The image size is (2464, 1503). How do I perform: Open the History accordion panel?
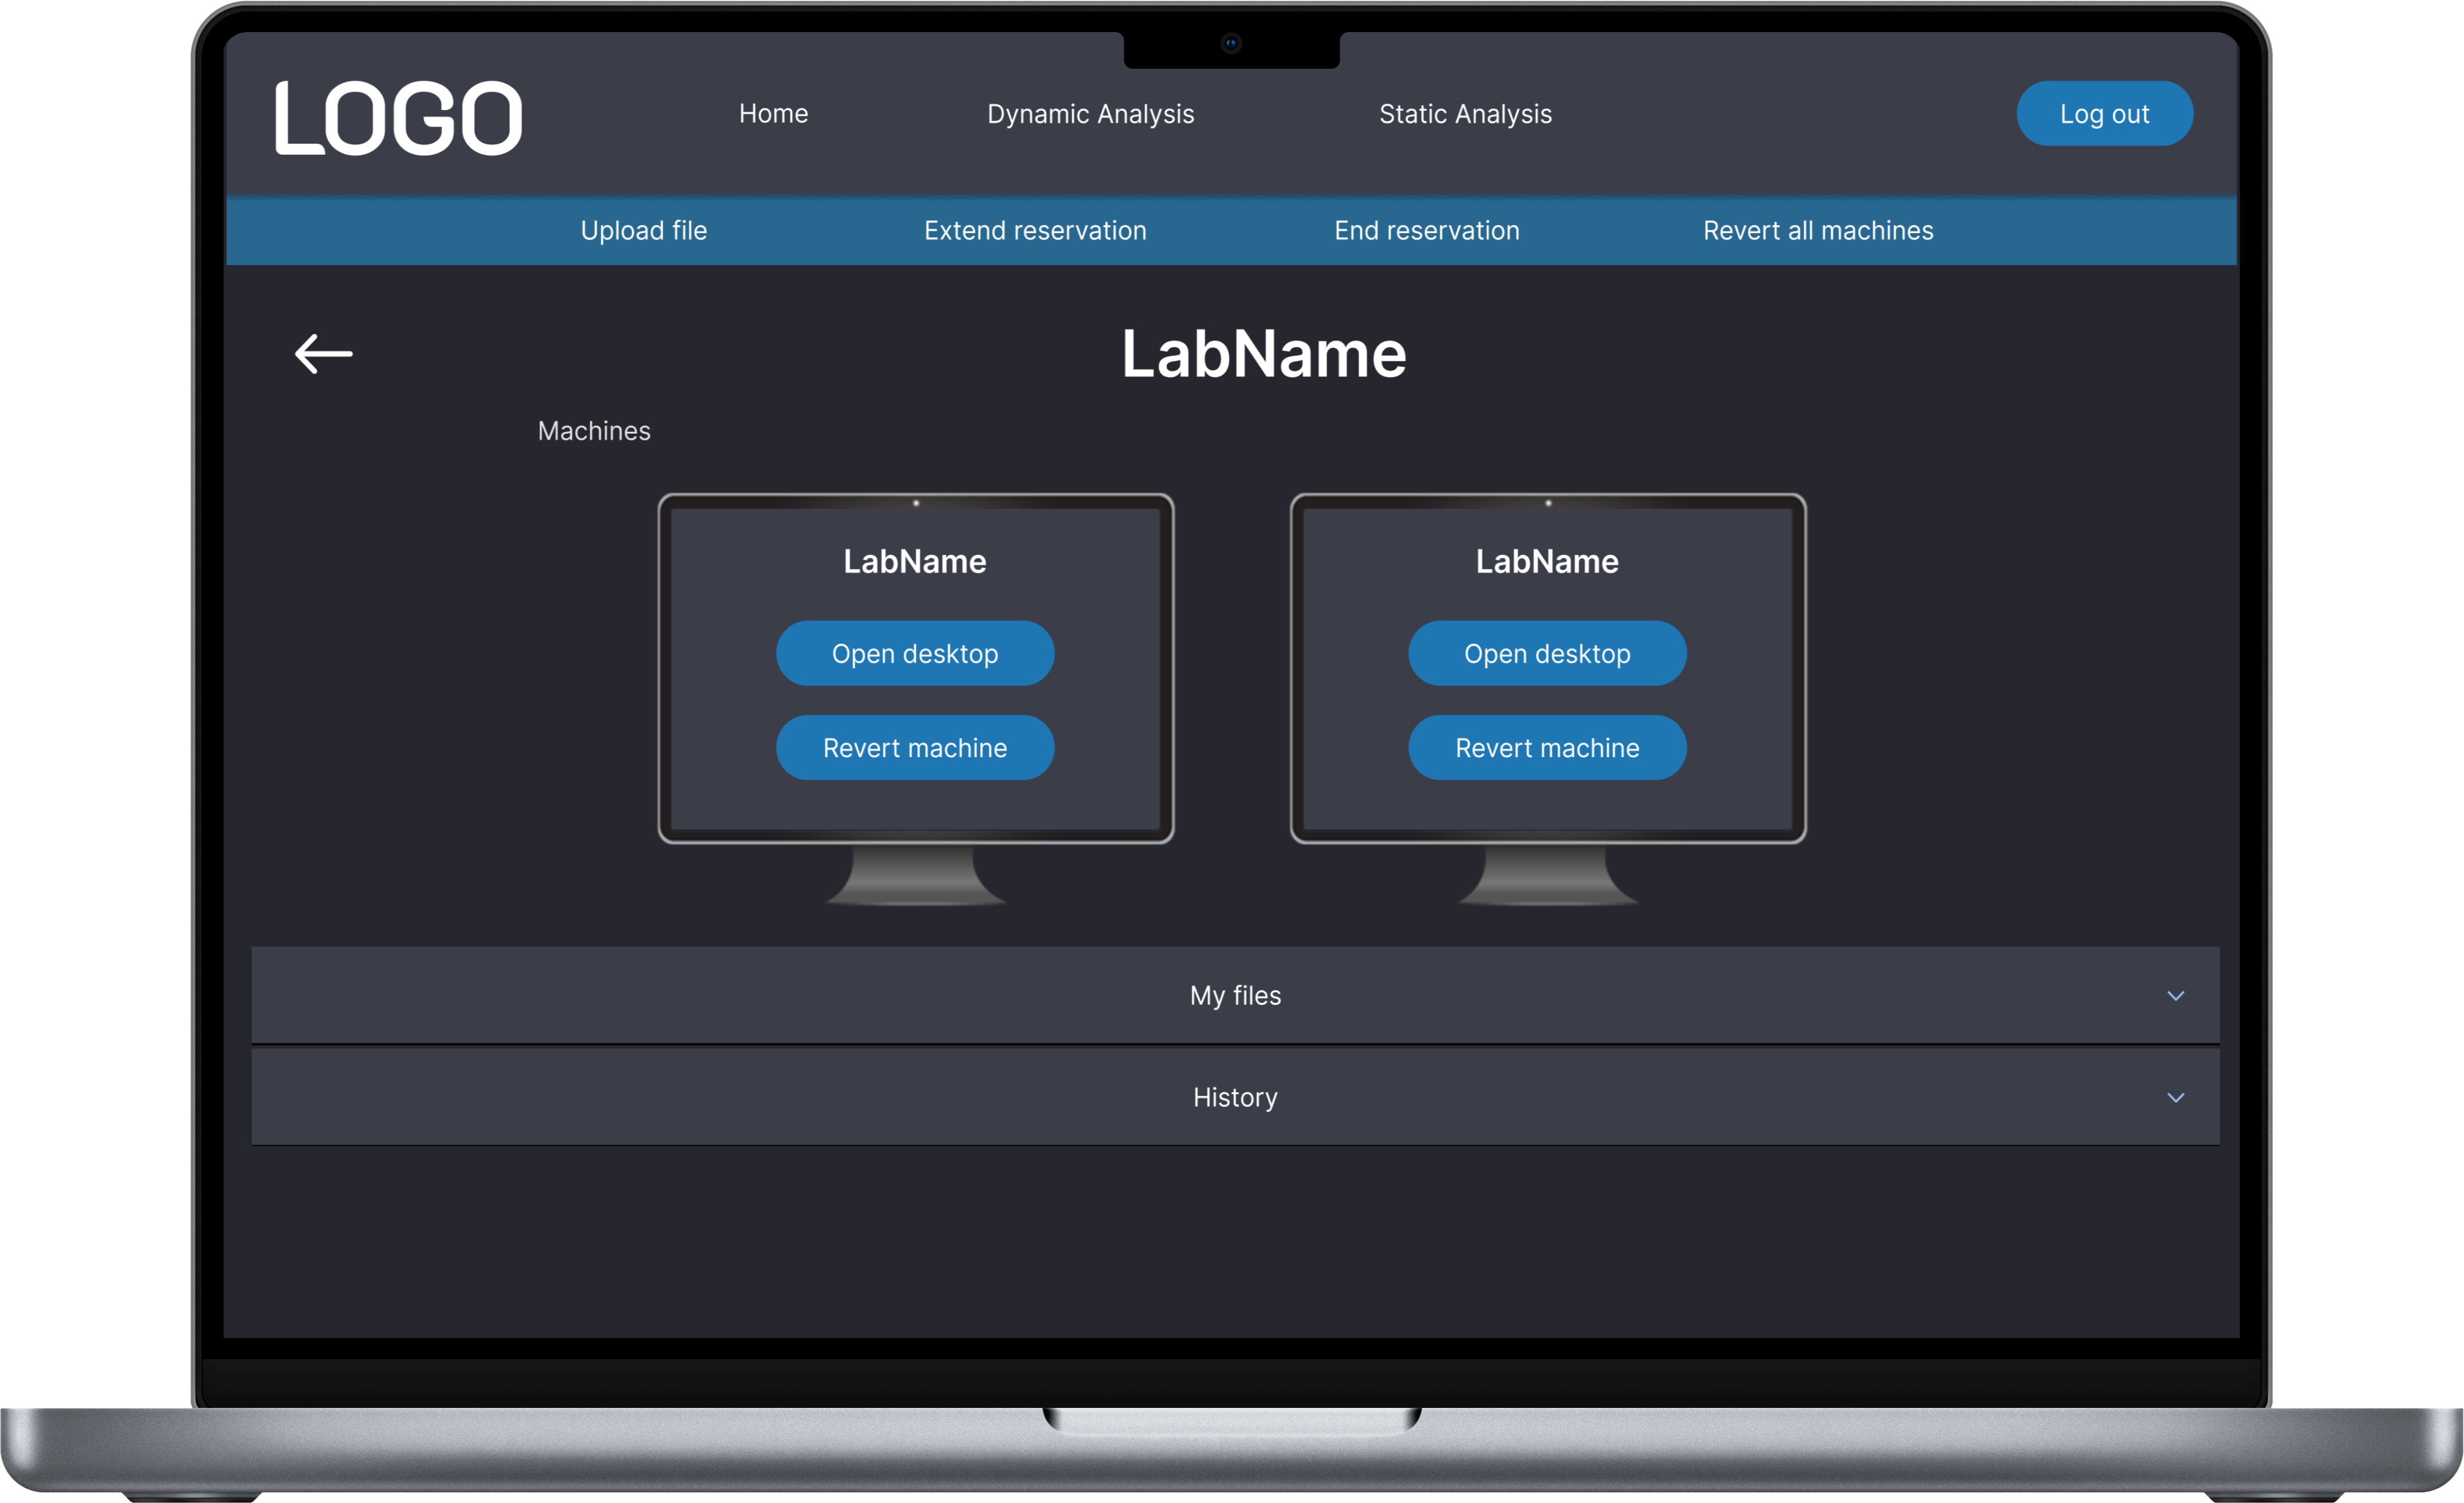click(1234, 1098)
